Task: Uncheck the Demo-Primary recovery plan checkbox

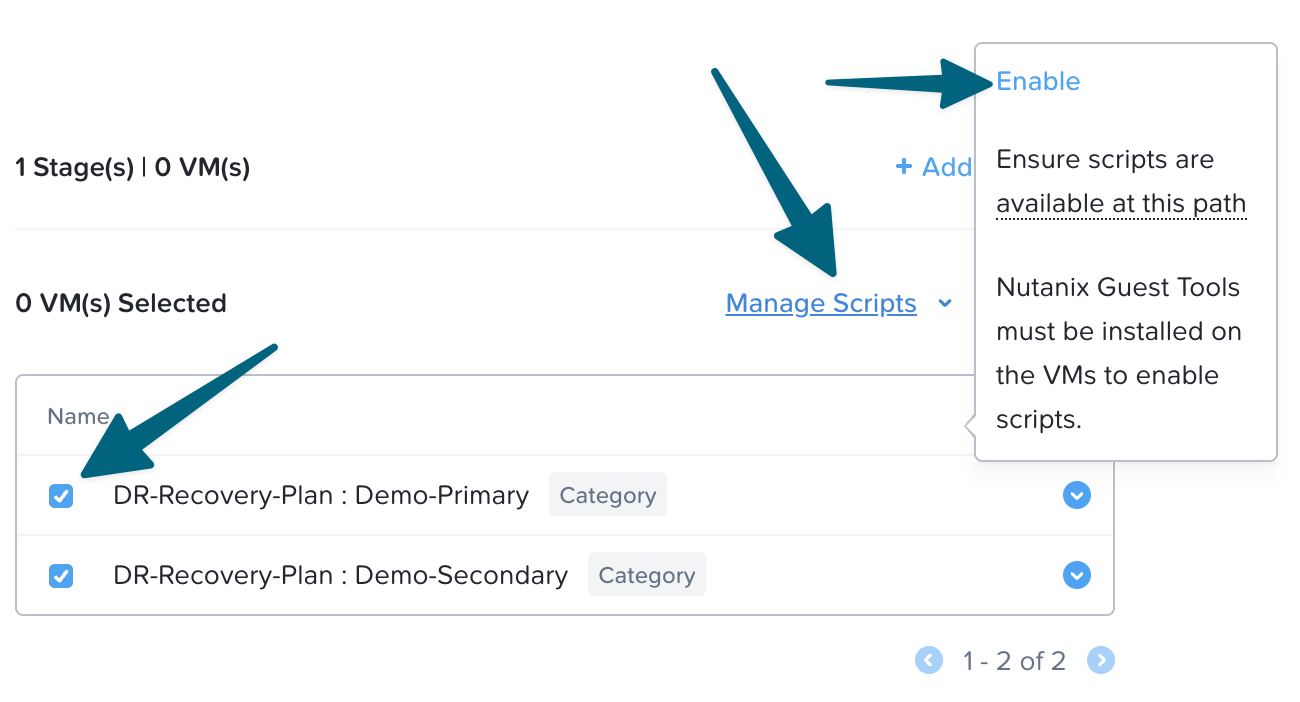Action: tap(61, 496)
